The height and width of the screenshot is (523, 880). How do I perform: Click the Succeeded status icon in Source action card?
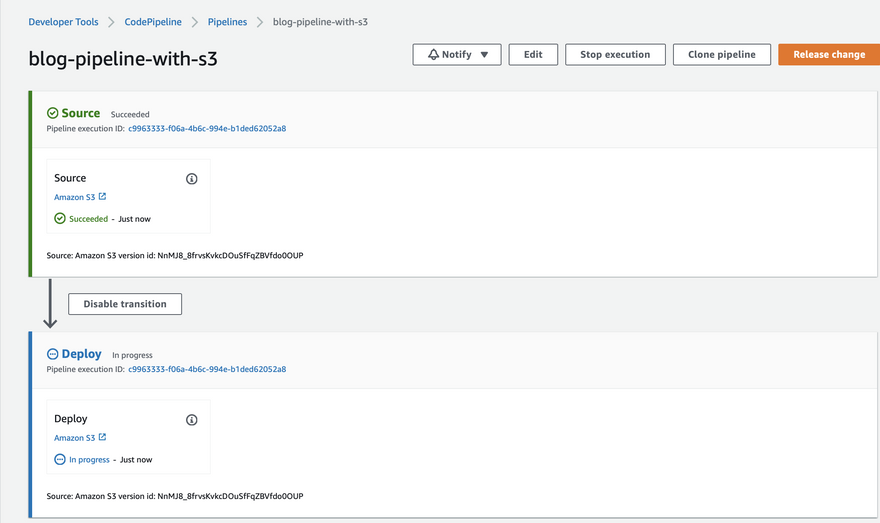pyautogui.click(x=60, y=218)
